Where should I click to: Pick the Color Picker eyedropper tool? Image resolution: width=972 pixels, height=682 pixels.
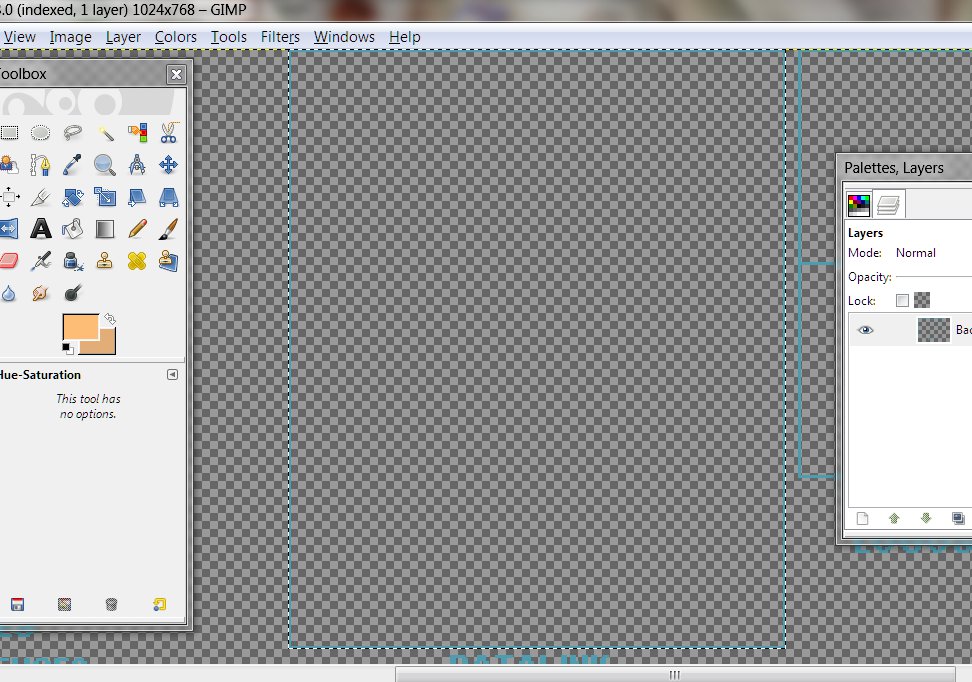pos(72,165)
